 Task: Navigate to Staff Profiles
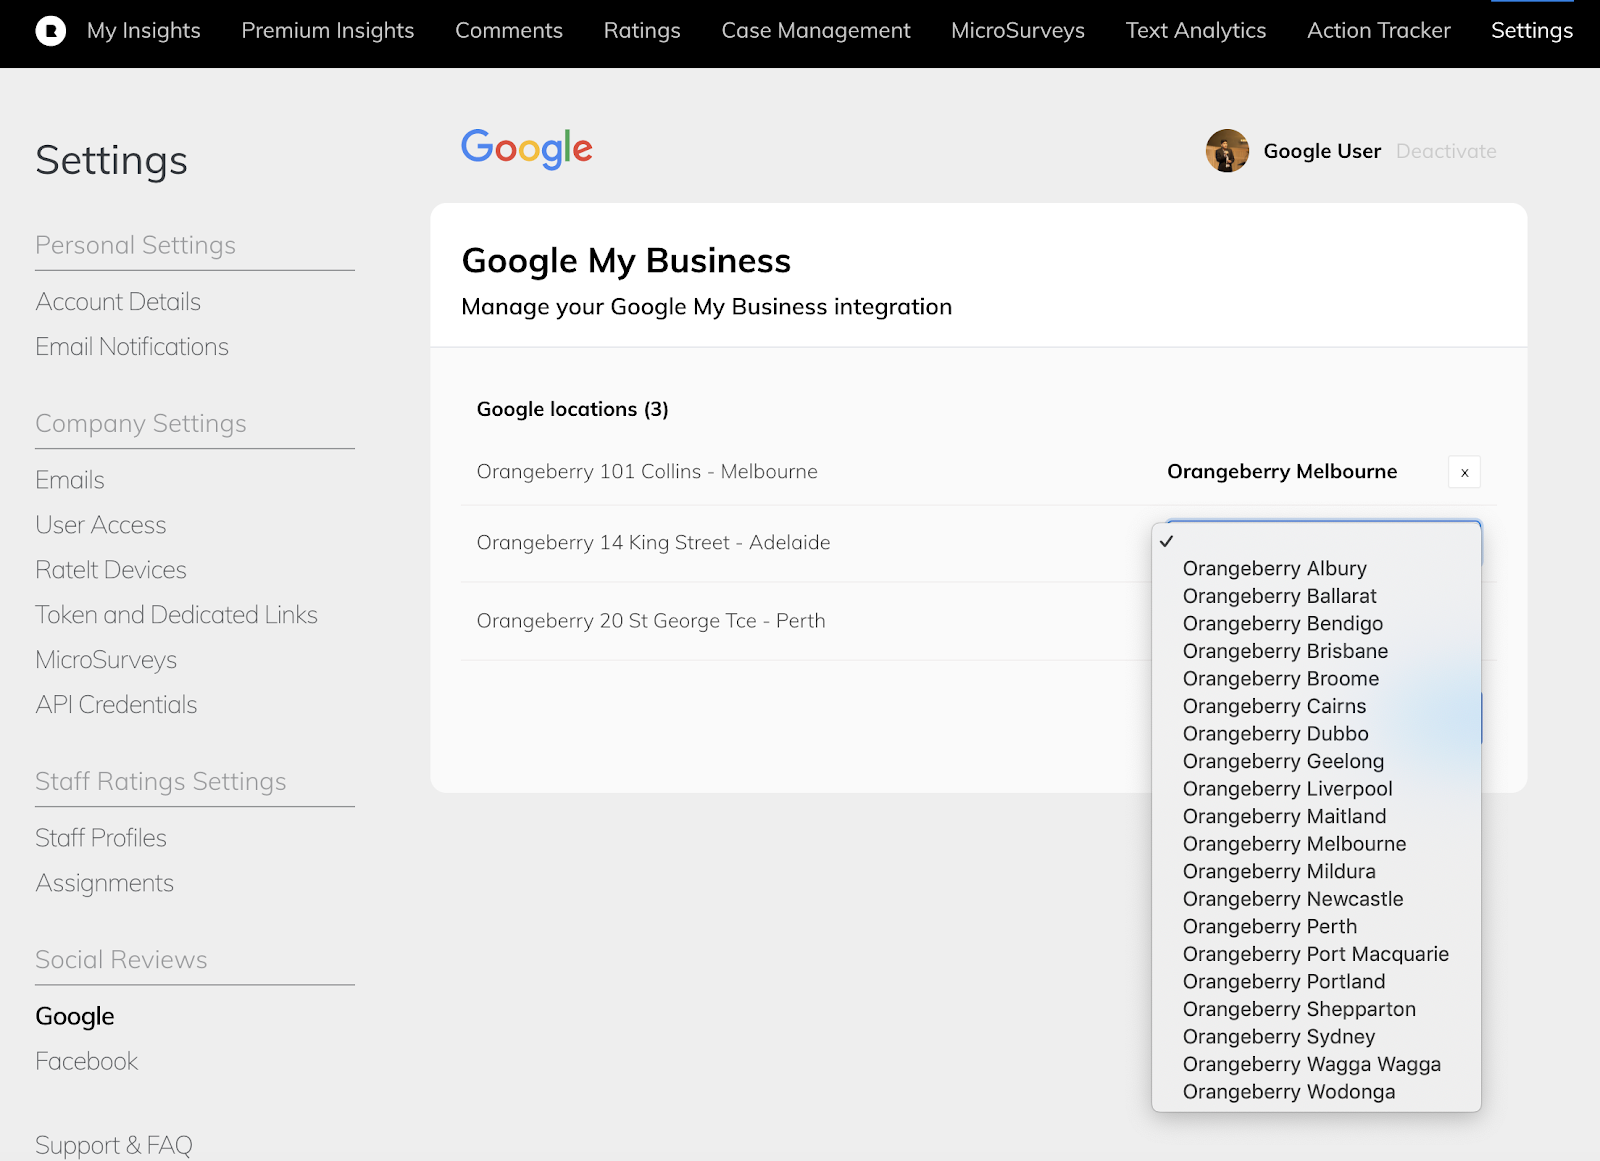[x=101, y=838]
